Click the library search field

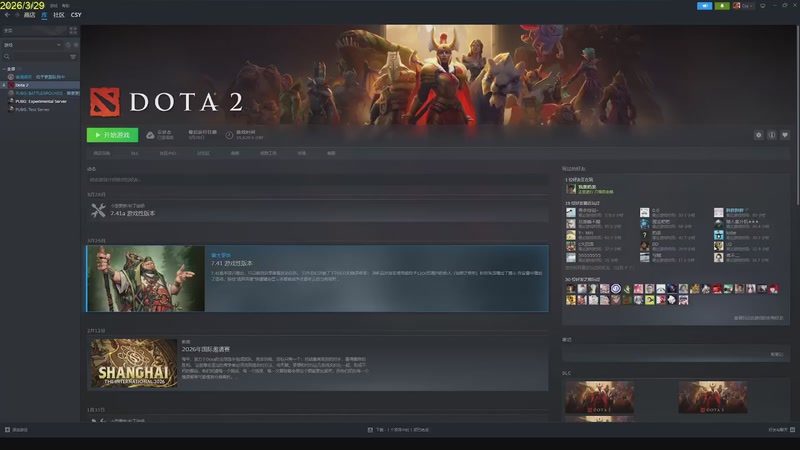[x=35, y=57]
